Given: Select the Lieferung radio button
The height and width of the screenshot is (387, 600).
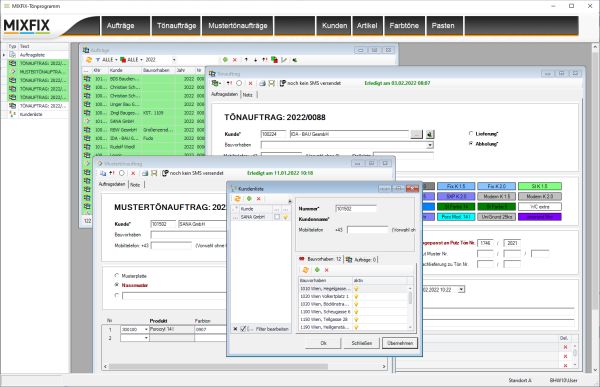Looking at the screenshot, I should pyautogui.click(x=471, y=134).
